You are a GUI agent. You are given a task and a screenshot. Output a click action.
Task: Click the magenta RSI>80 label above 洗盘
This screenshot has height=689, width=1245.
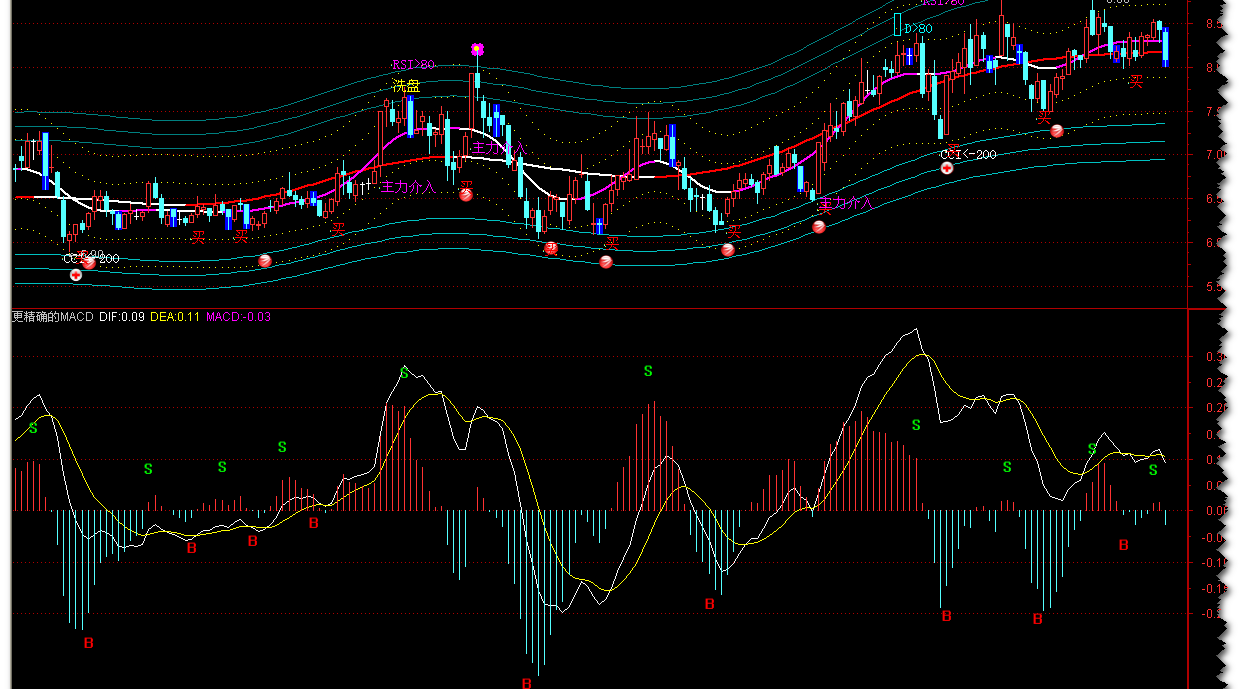[x=413, y=65]
